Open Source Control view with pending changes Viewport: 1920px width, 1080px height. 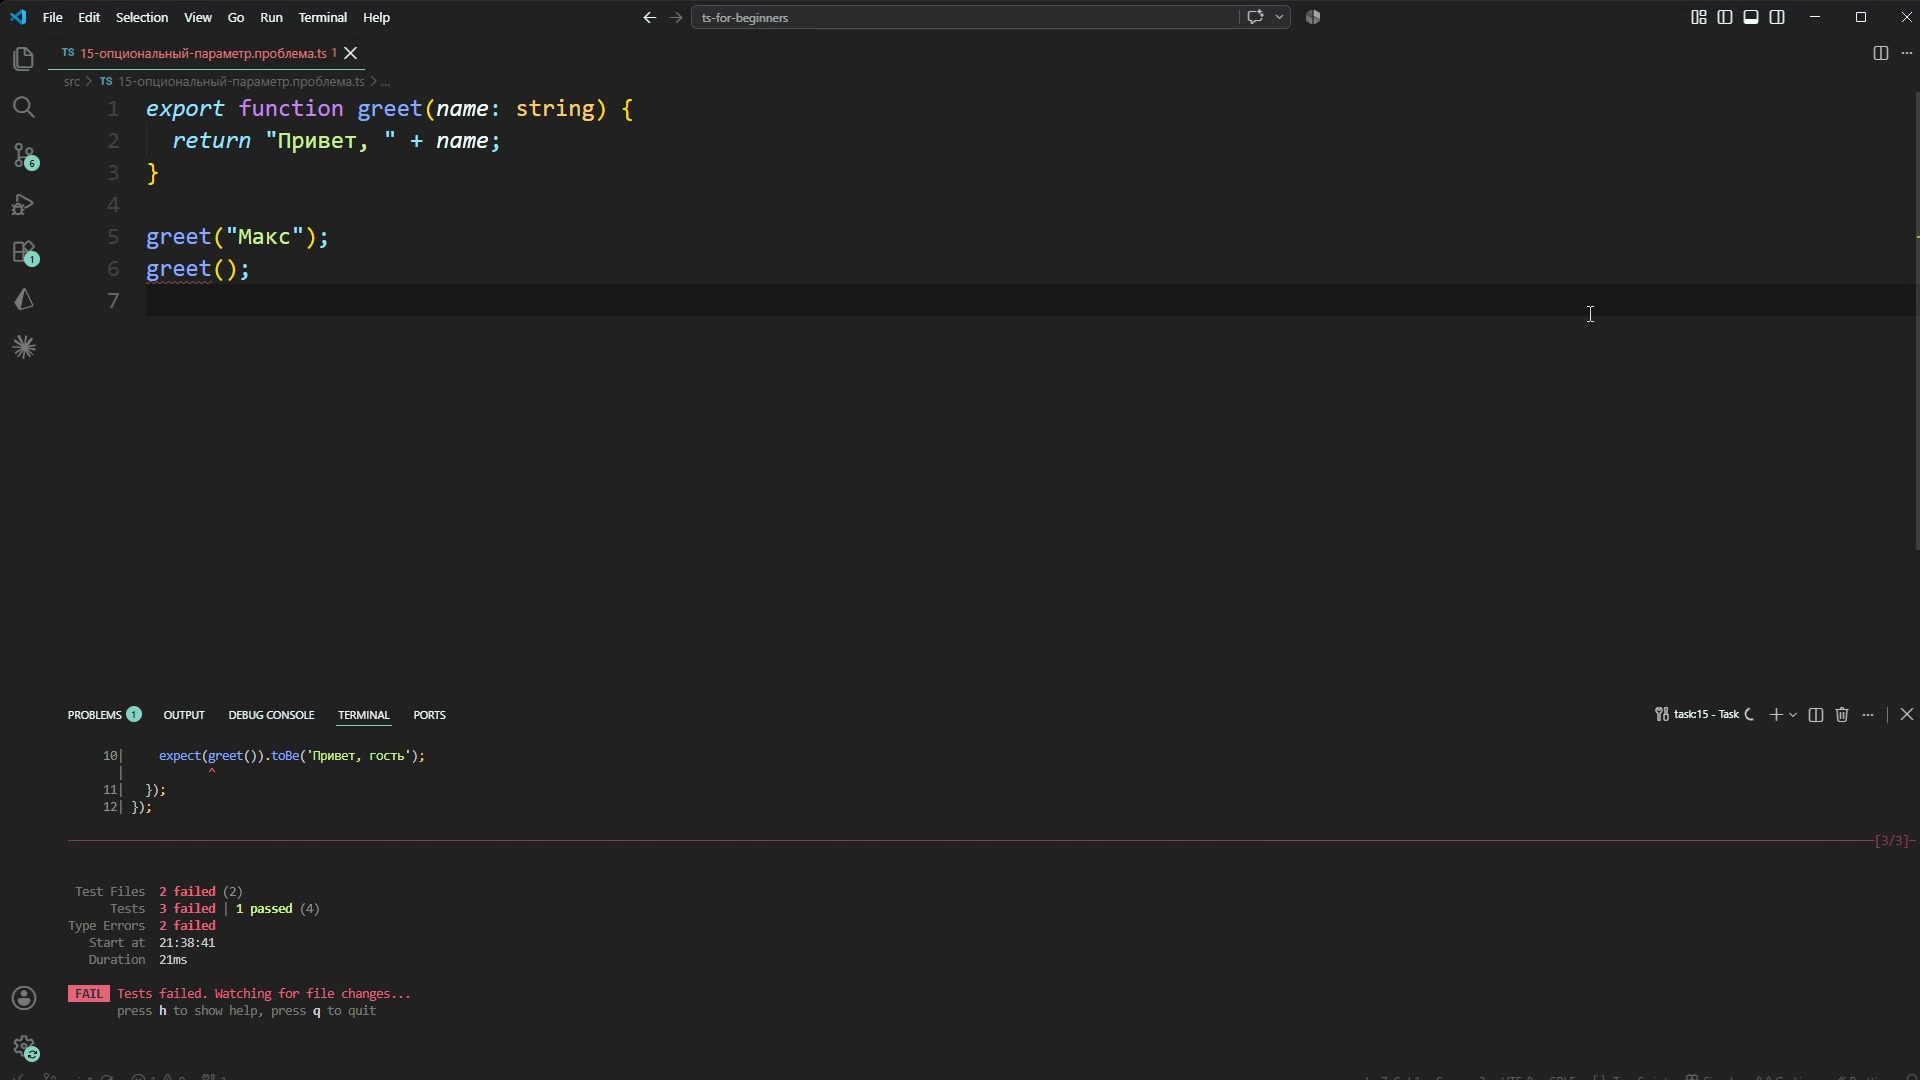click(x=24, y=156)
